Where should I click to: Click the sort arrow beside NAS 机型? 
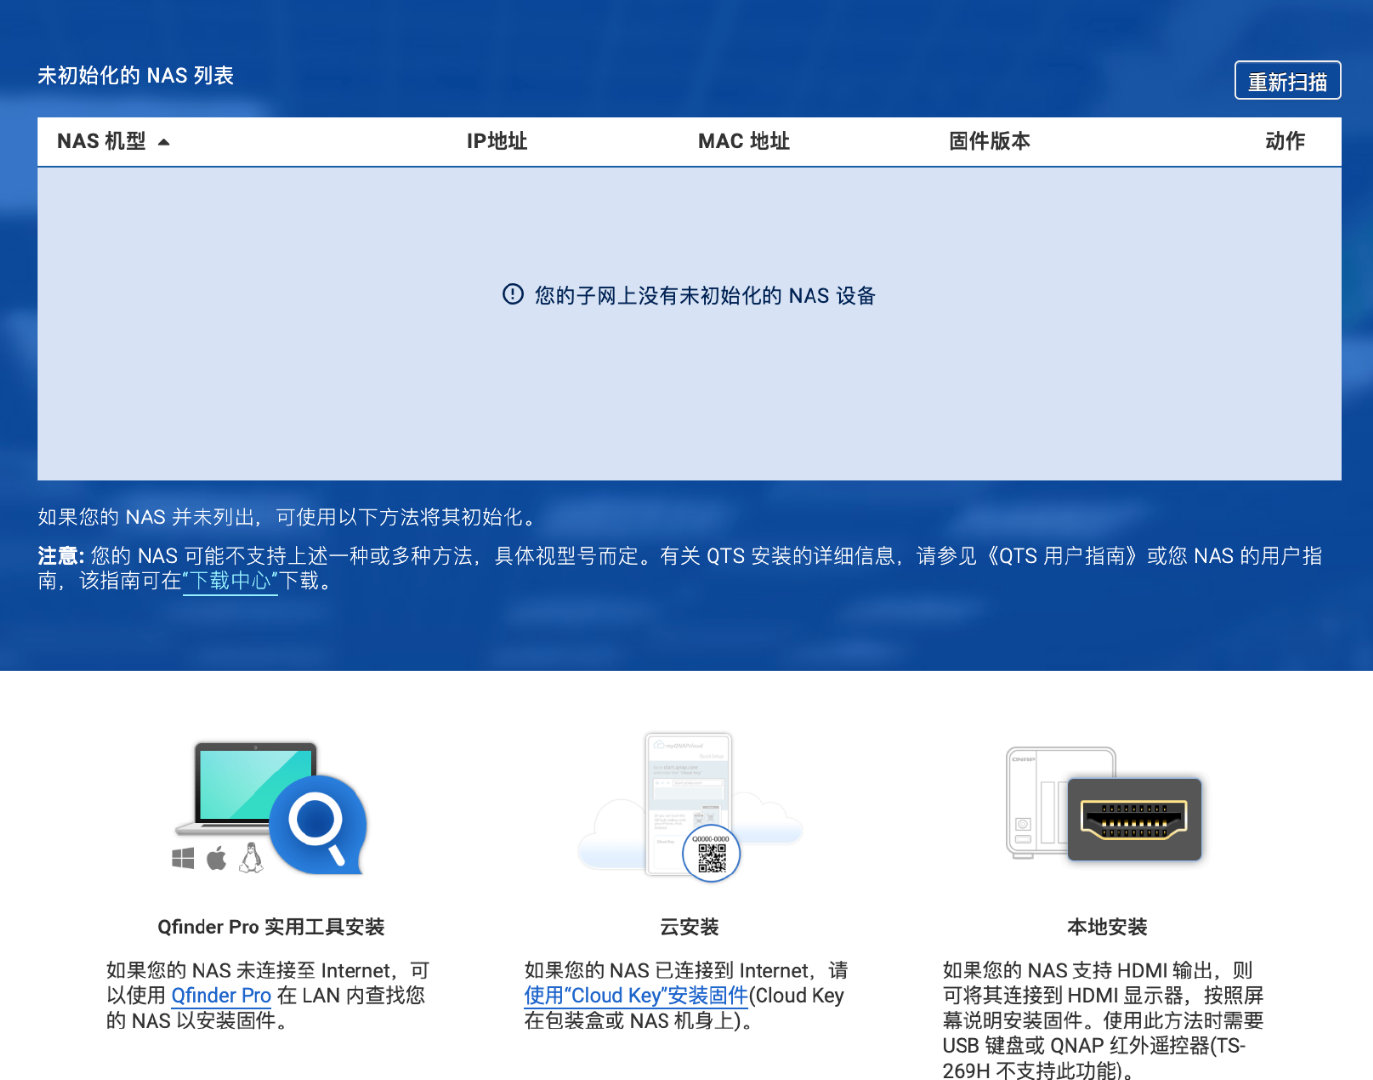pos(165,141)
